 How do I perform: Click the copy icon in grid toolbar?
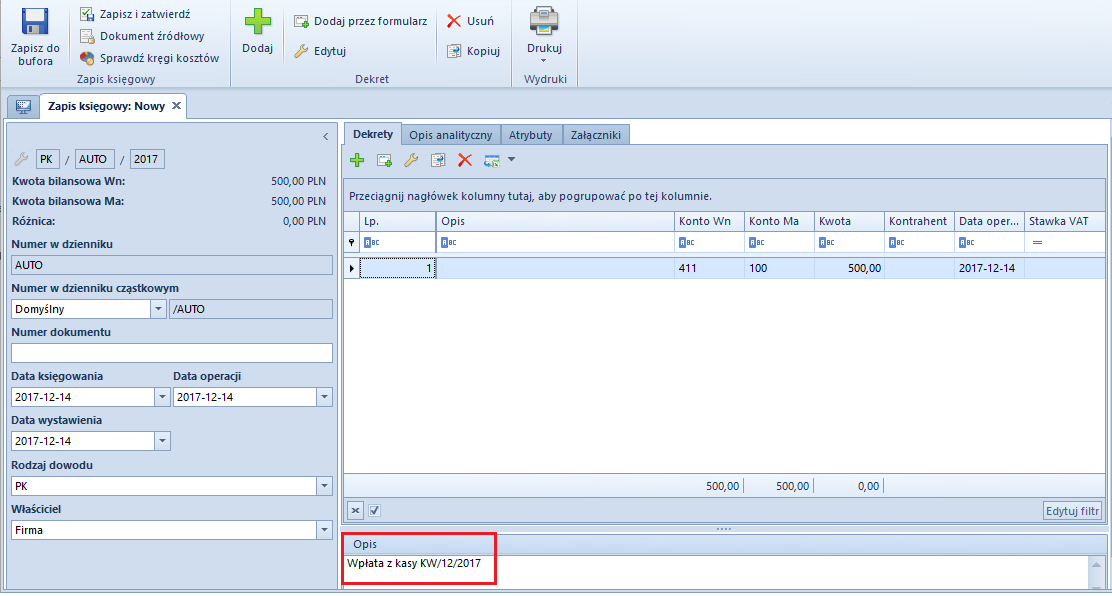[438, 160]
